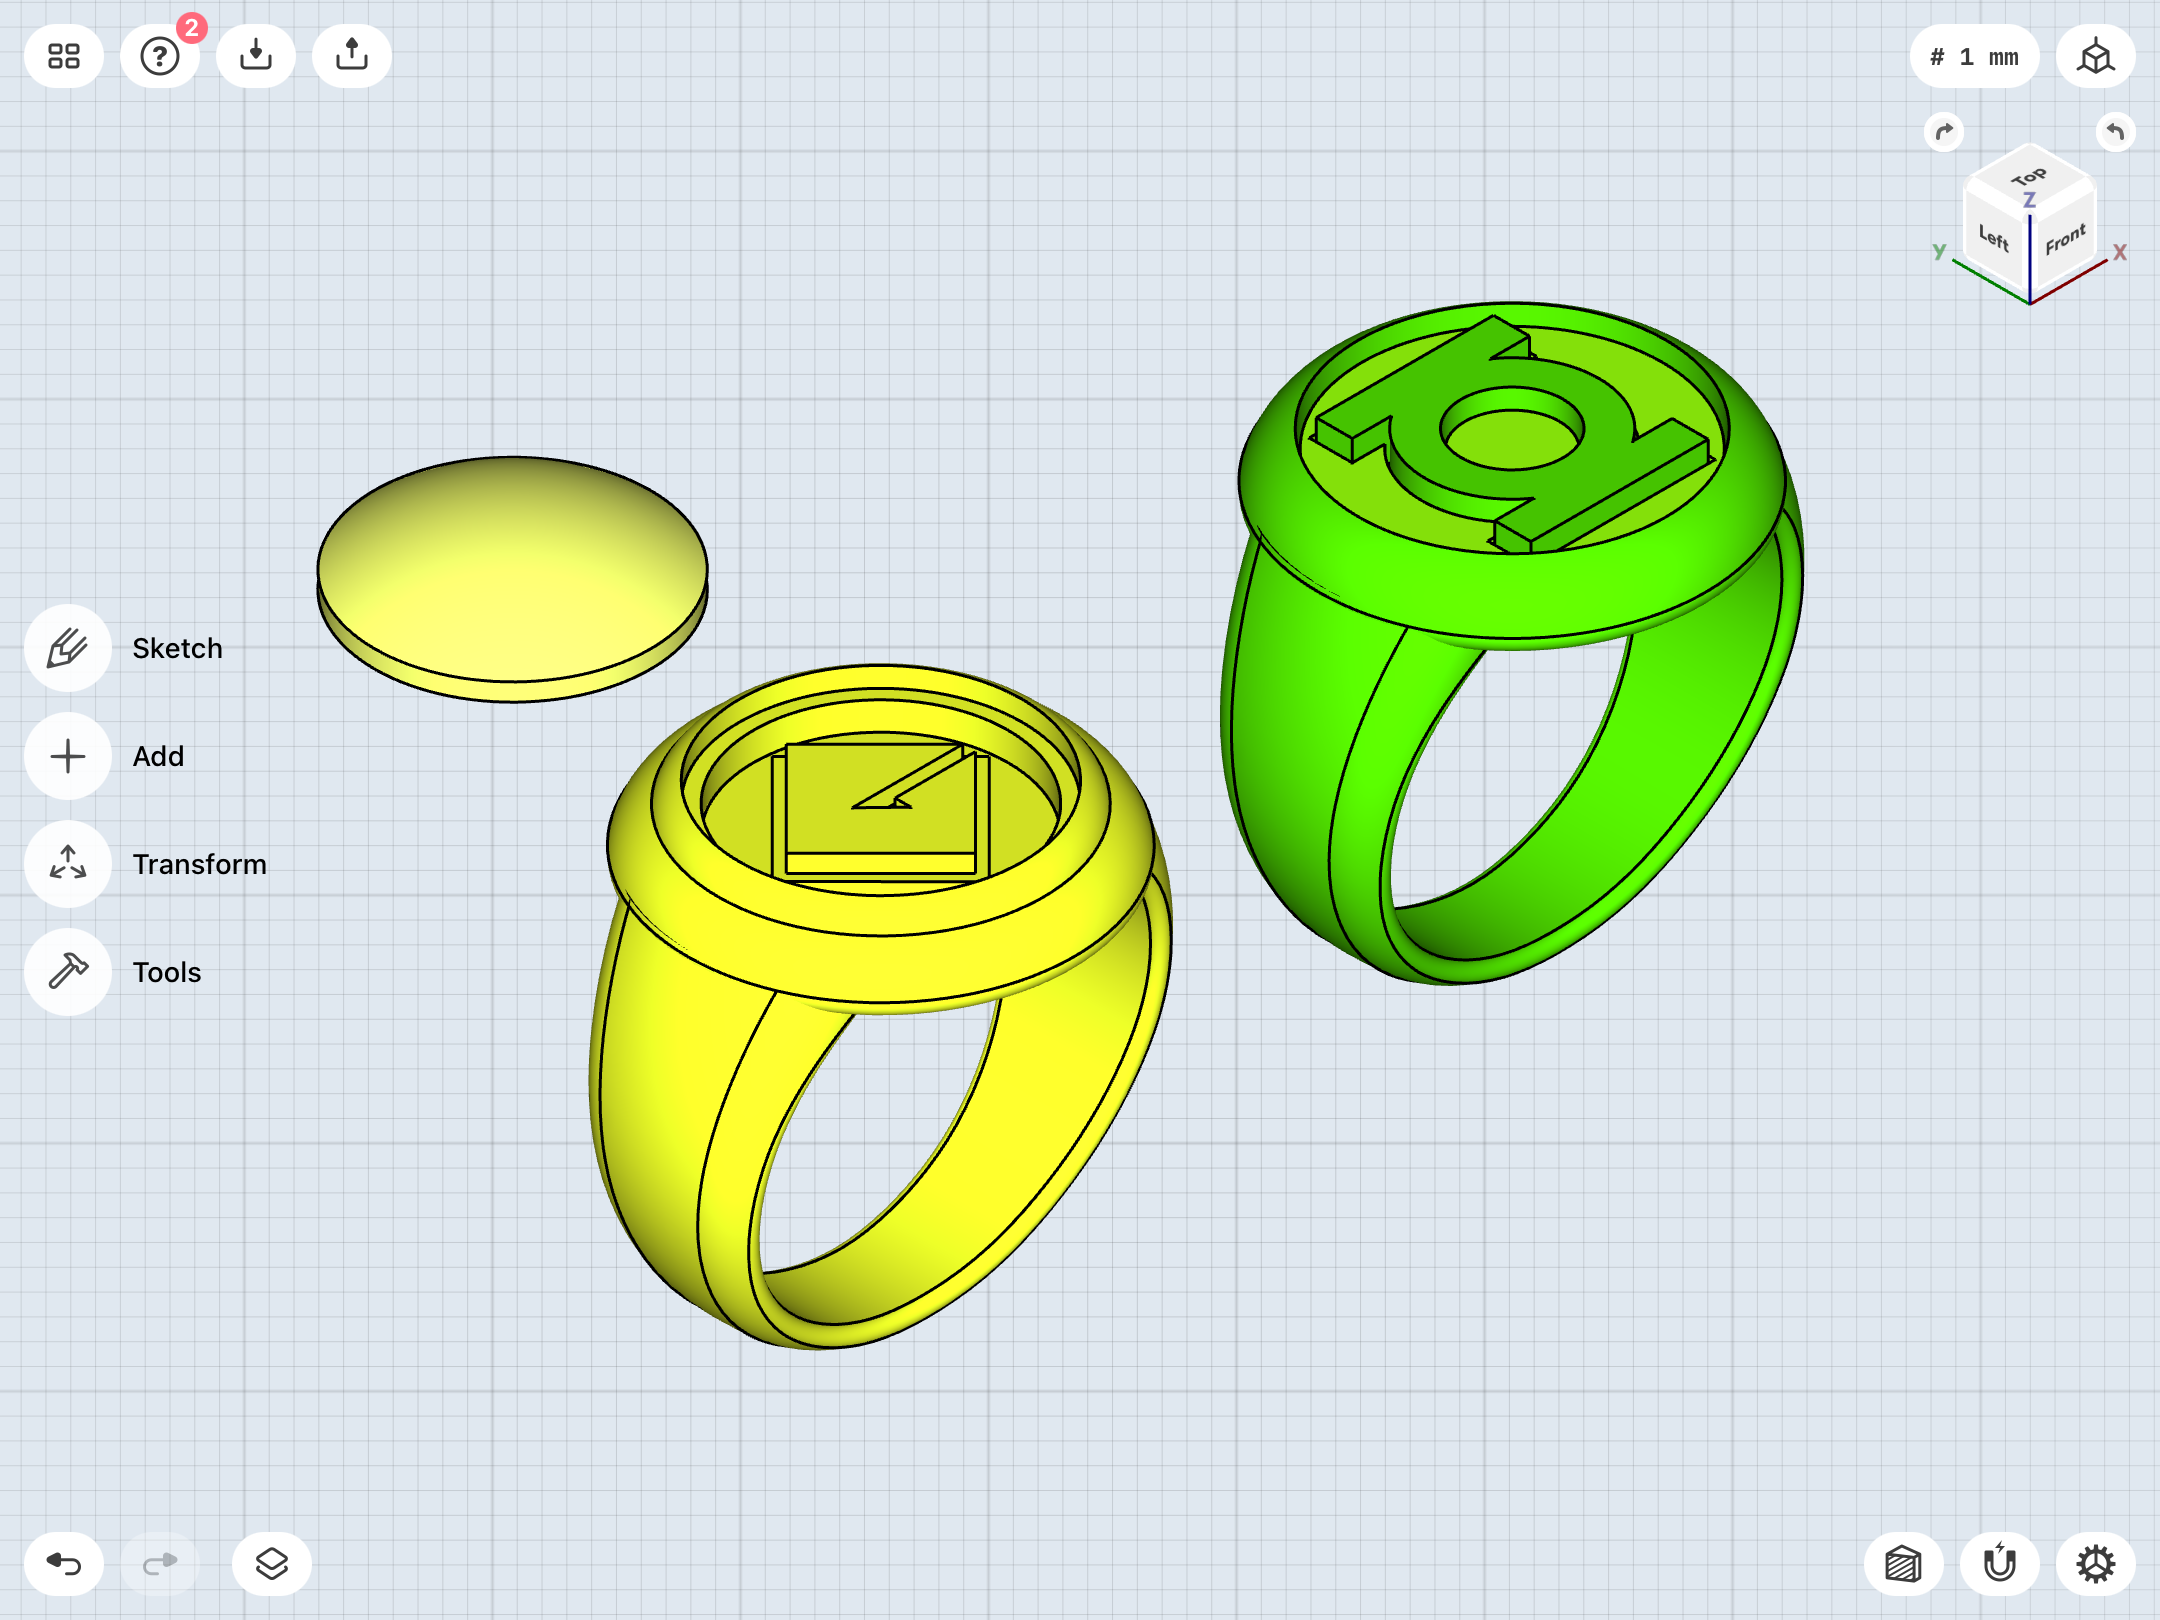Open the grid size 1 mm setting
The height and width of the screenshot is (1620, 2160).
click(1975, 56)
